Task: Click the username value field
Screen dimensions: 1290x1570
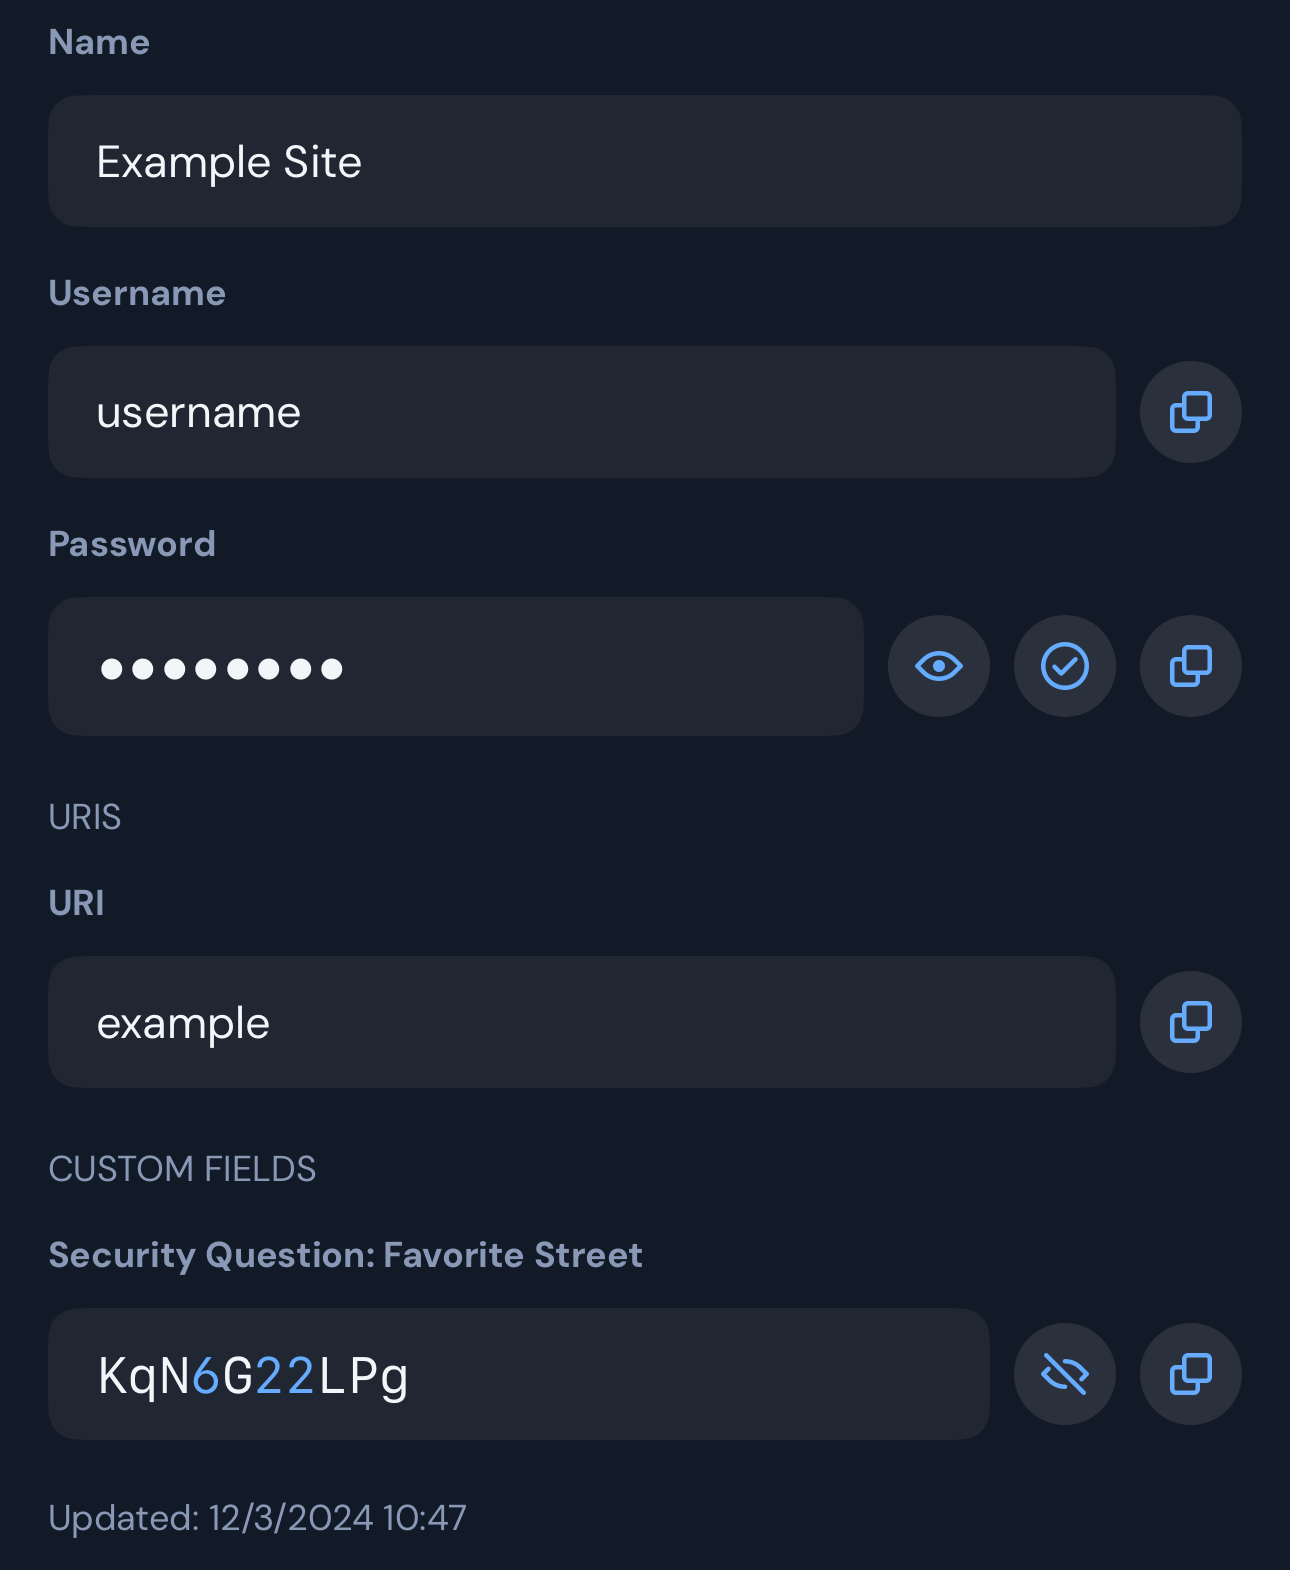Action: tap(581, 412)
